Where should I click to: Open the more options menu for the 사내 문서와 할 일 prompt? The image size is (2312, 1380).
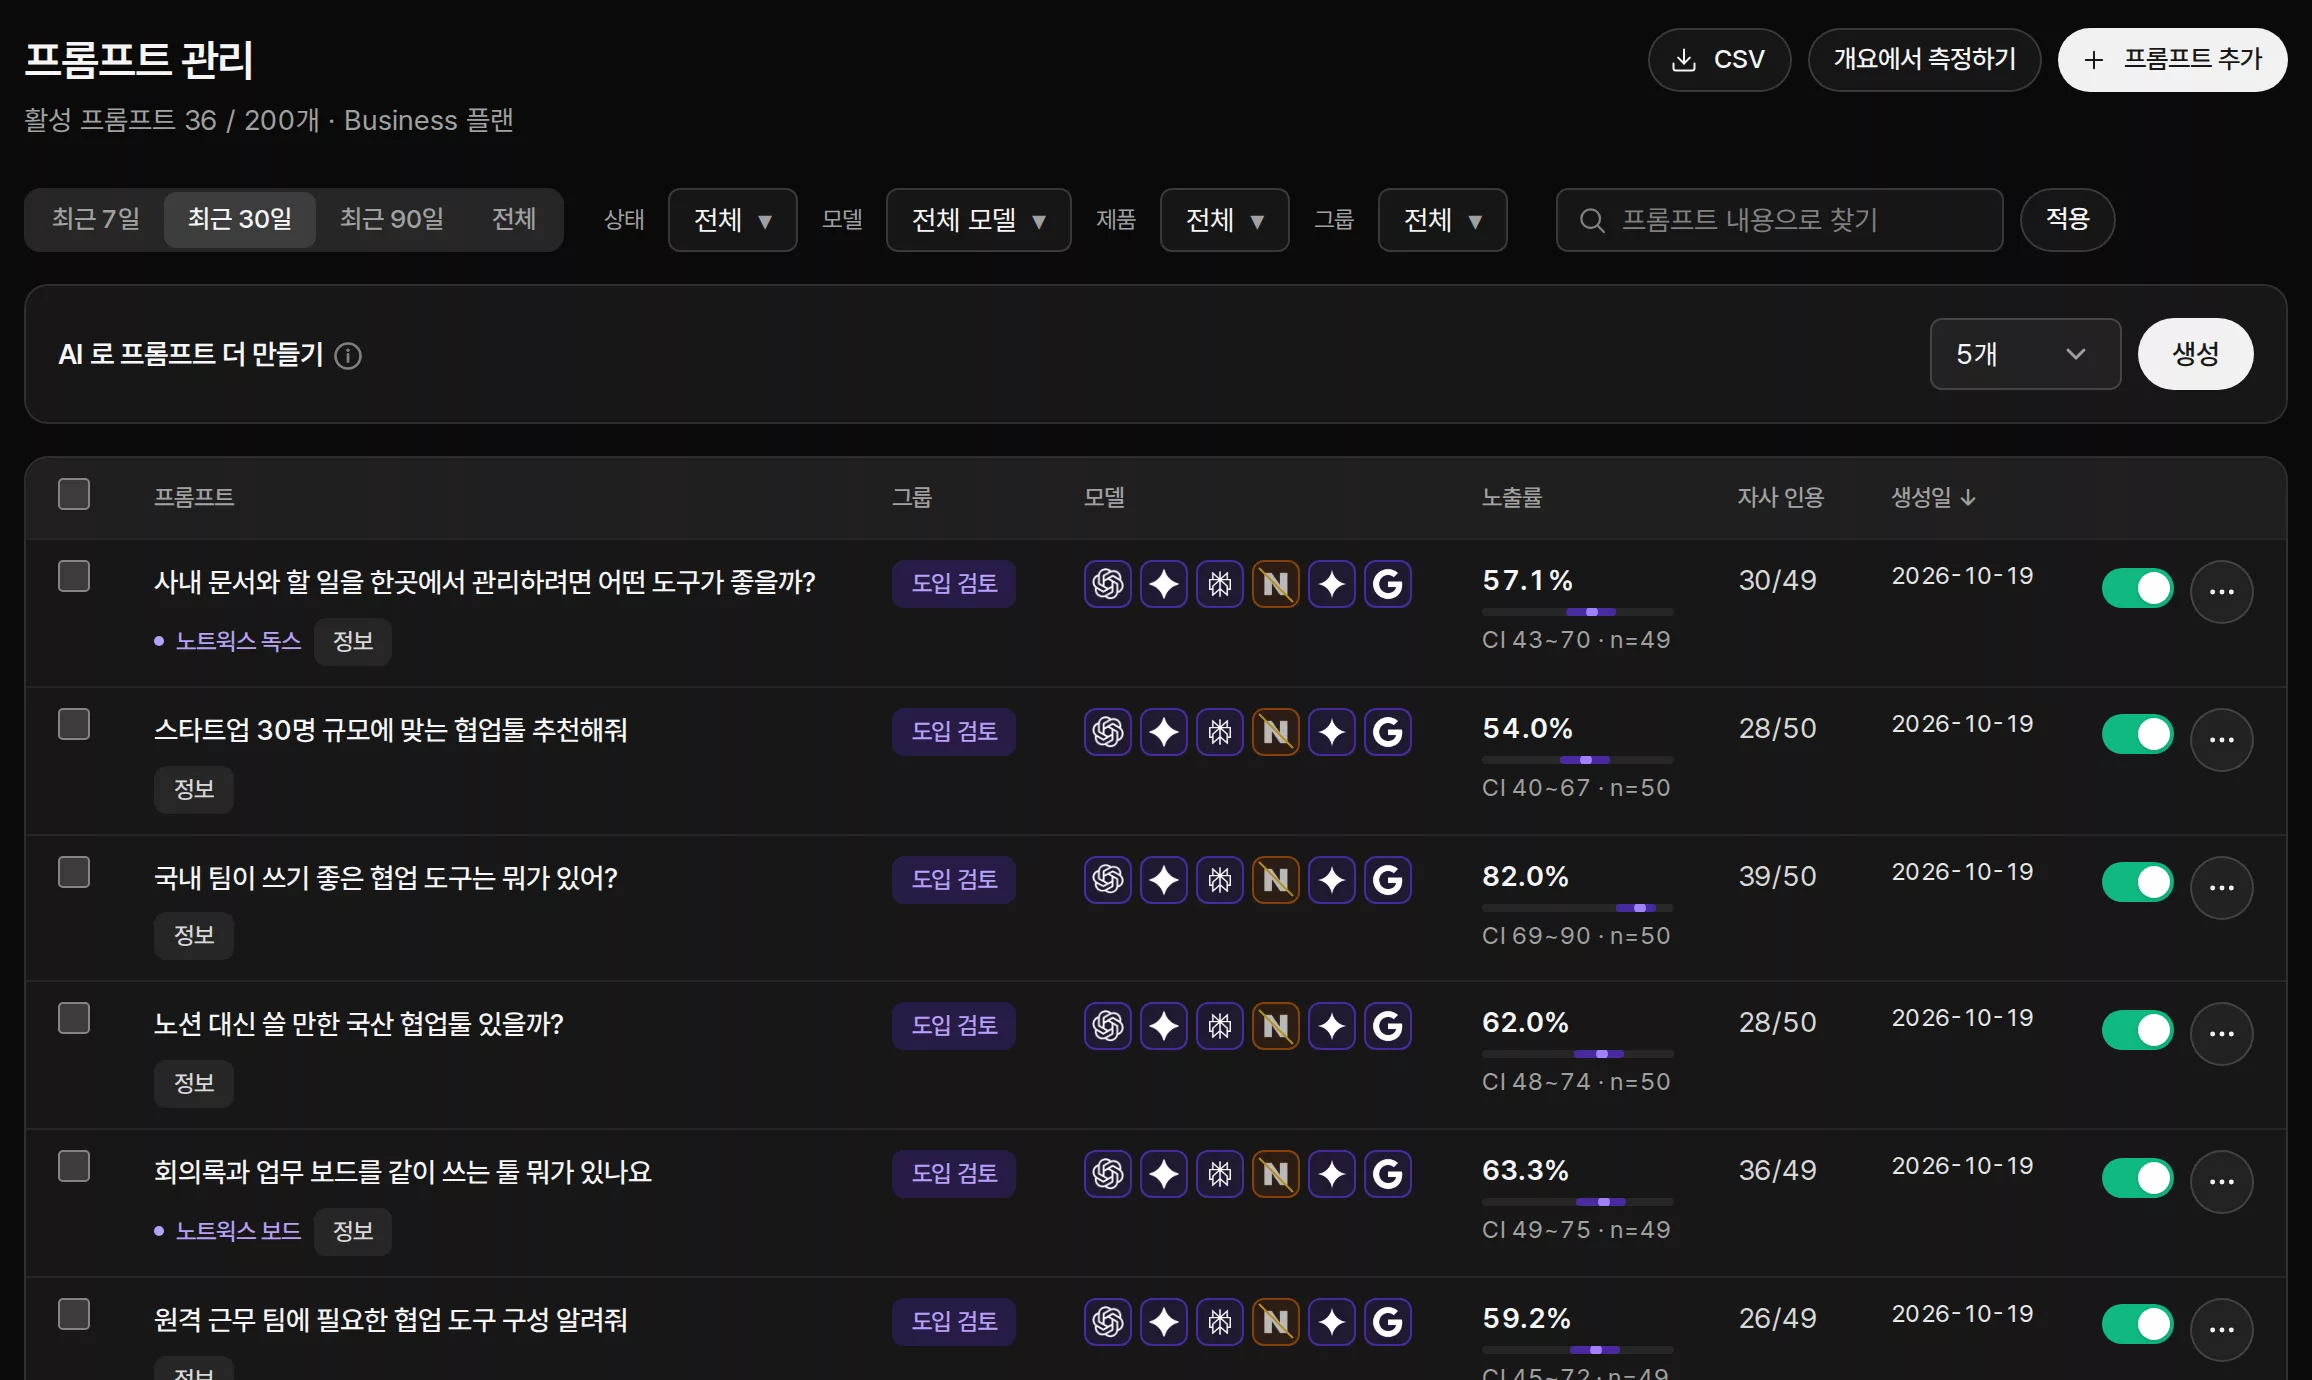2221,591
